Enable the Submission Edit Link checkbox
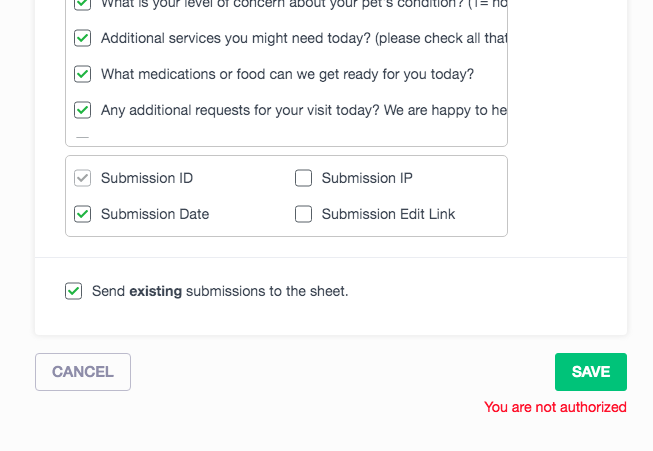 (x=304, y=214)
